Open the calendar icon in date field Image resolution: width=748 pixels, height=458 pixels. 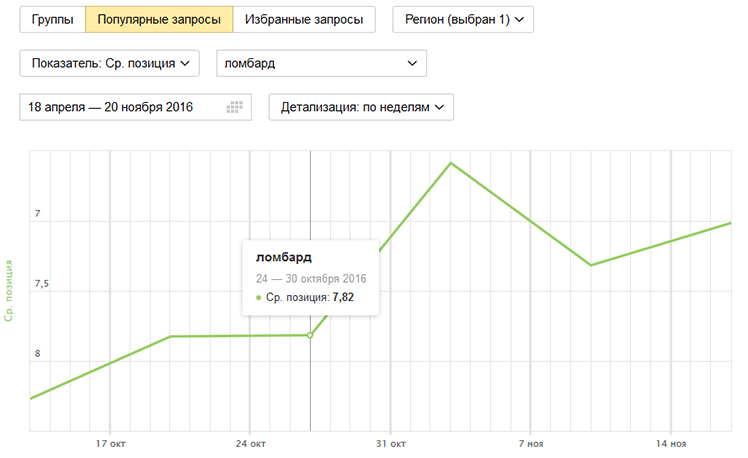pos(236,107)
